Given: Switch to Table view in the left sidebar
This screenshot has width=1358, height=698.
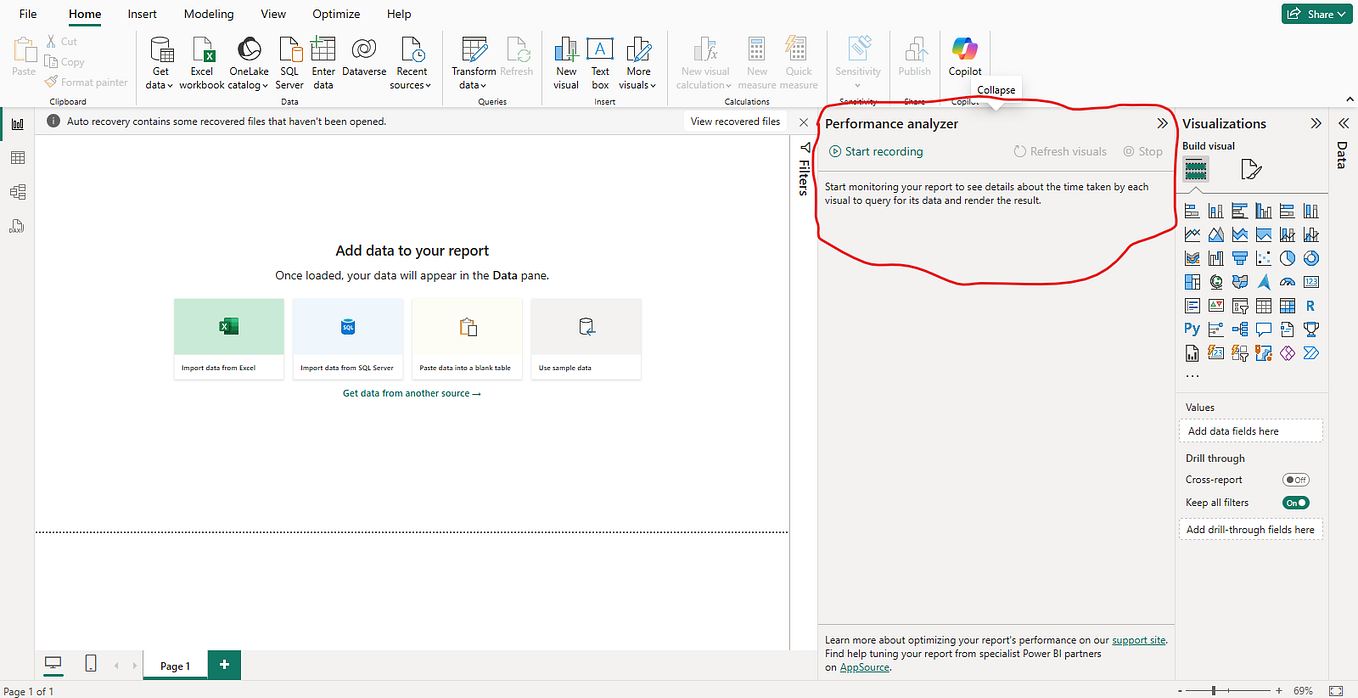Looking at the screenshot, I should 16,157.
